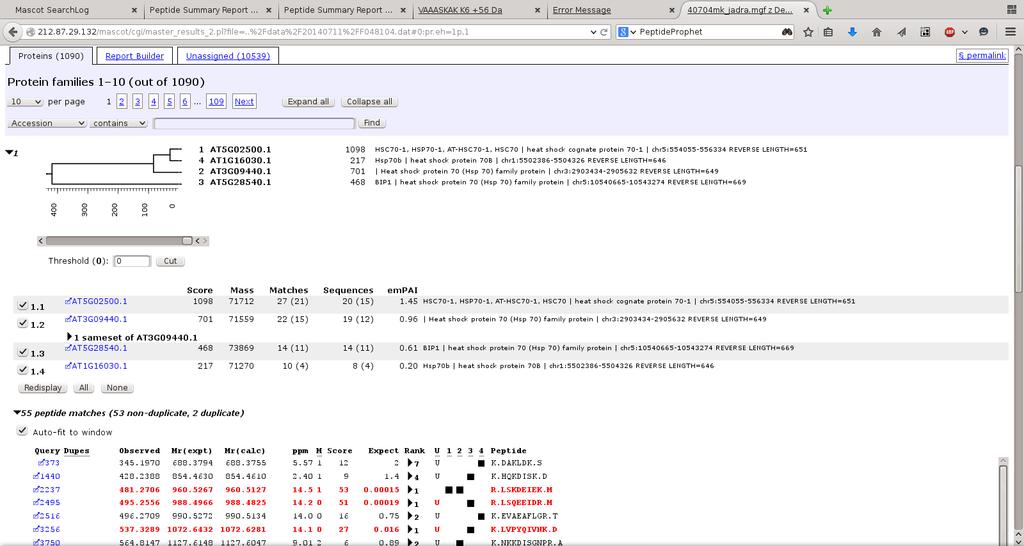Click the Find button
The width and height of the screenshot is (1024, 546).
tap(372, 123)
